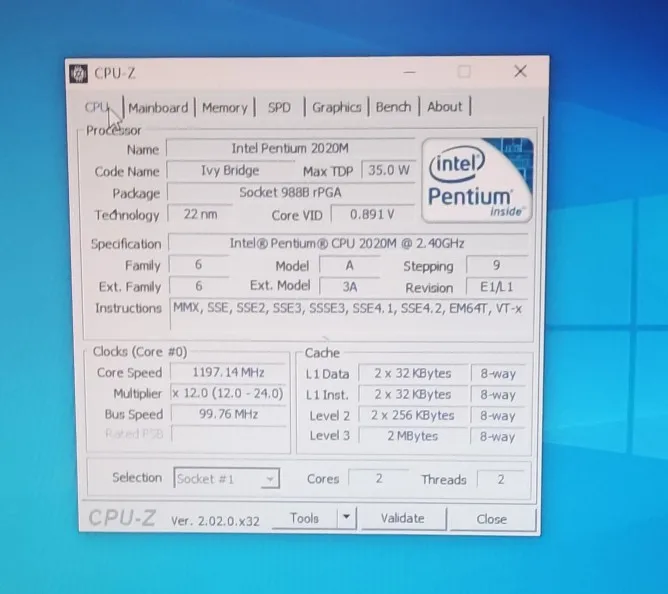
Task: Click the Specification field text
Action: tap(347, 243)
